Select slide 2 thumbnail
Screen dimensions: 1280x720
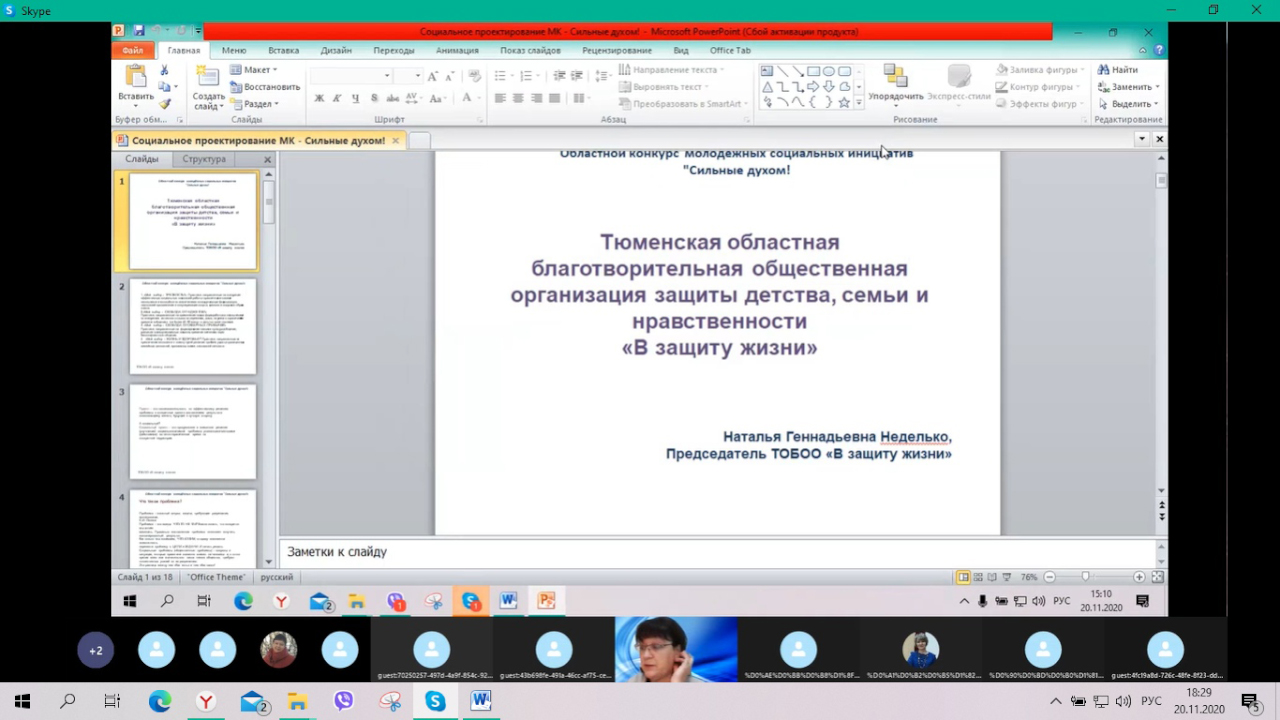pos(193,326)
